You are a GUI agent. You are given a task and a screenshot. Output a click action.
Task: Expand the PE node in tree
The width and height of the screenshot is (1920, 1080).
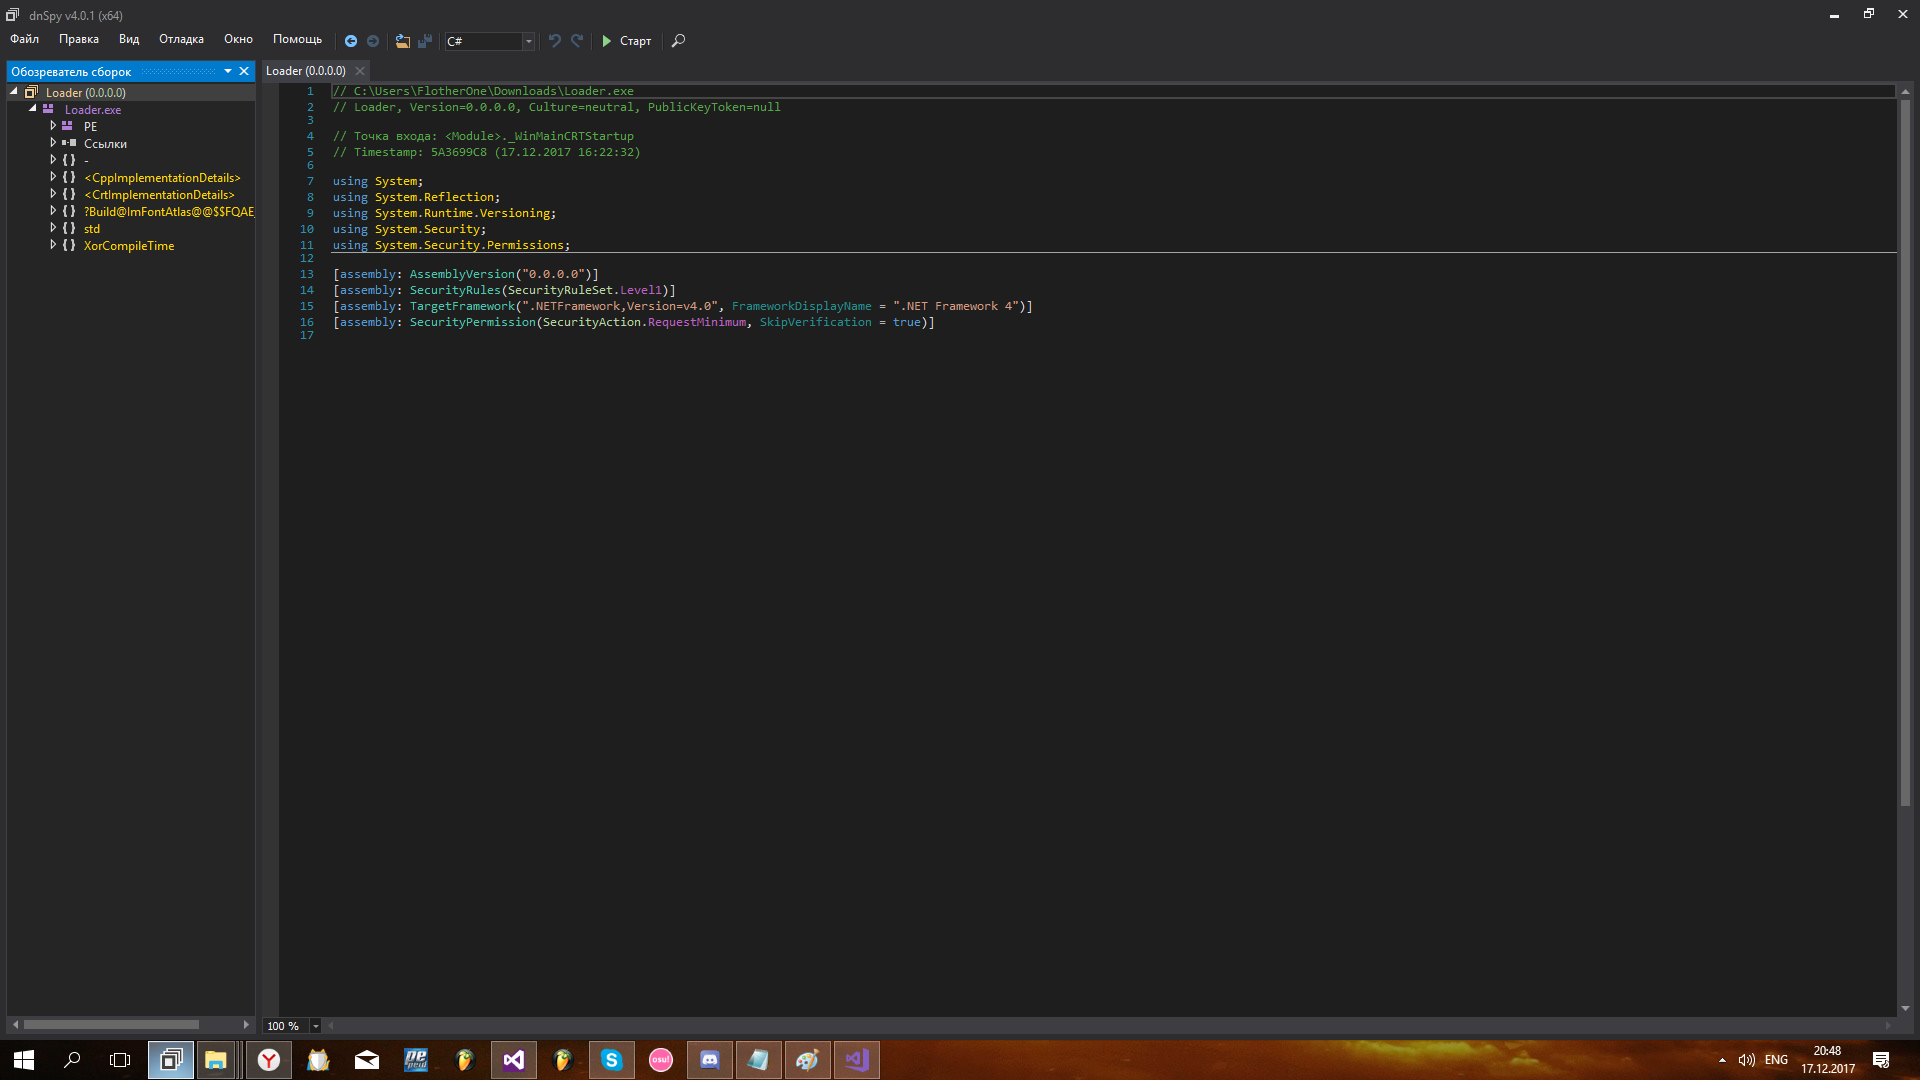(53, 126)
